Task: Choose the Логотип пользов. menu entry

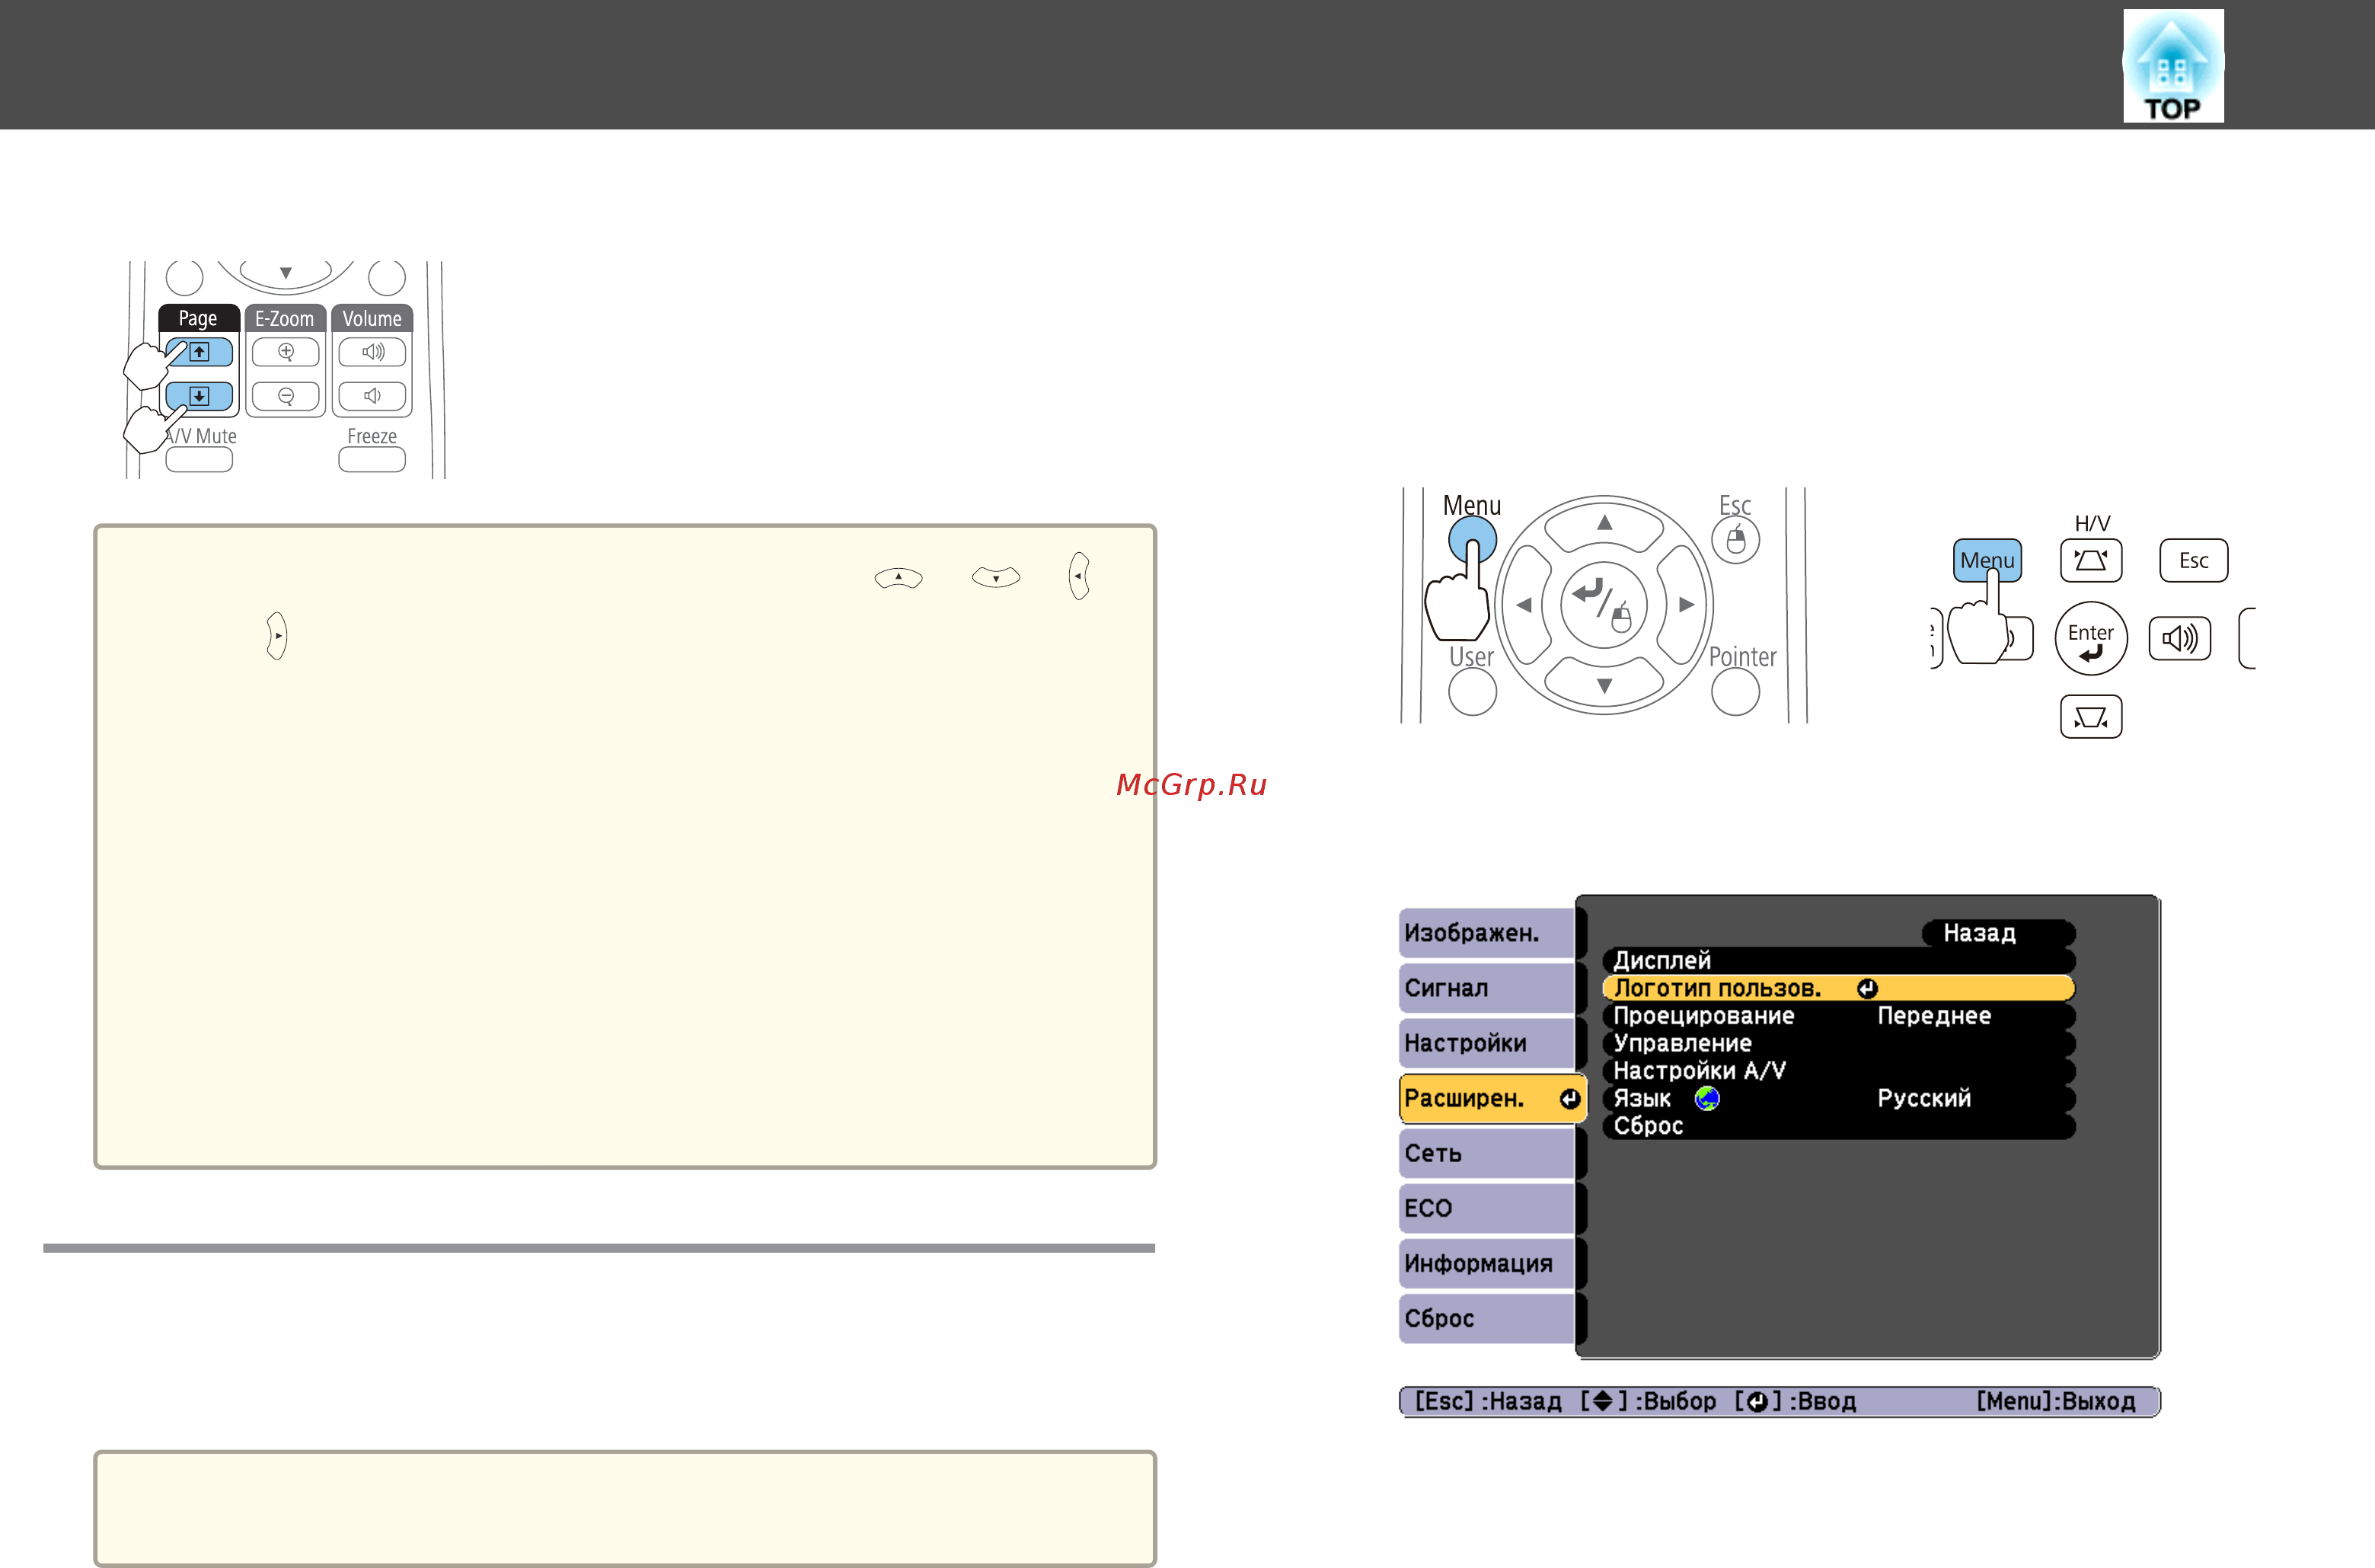Action: tap(1838, 988)
